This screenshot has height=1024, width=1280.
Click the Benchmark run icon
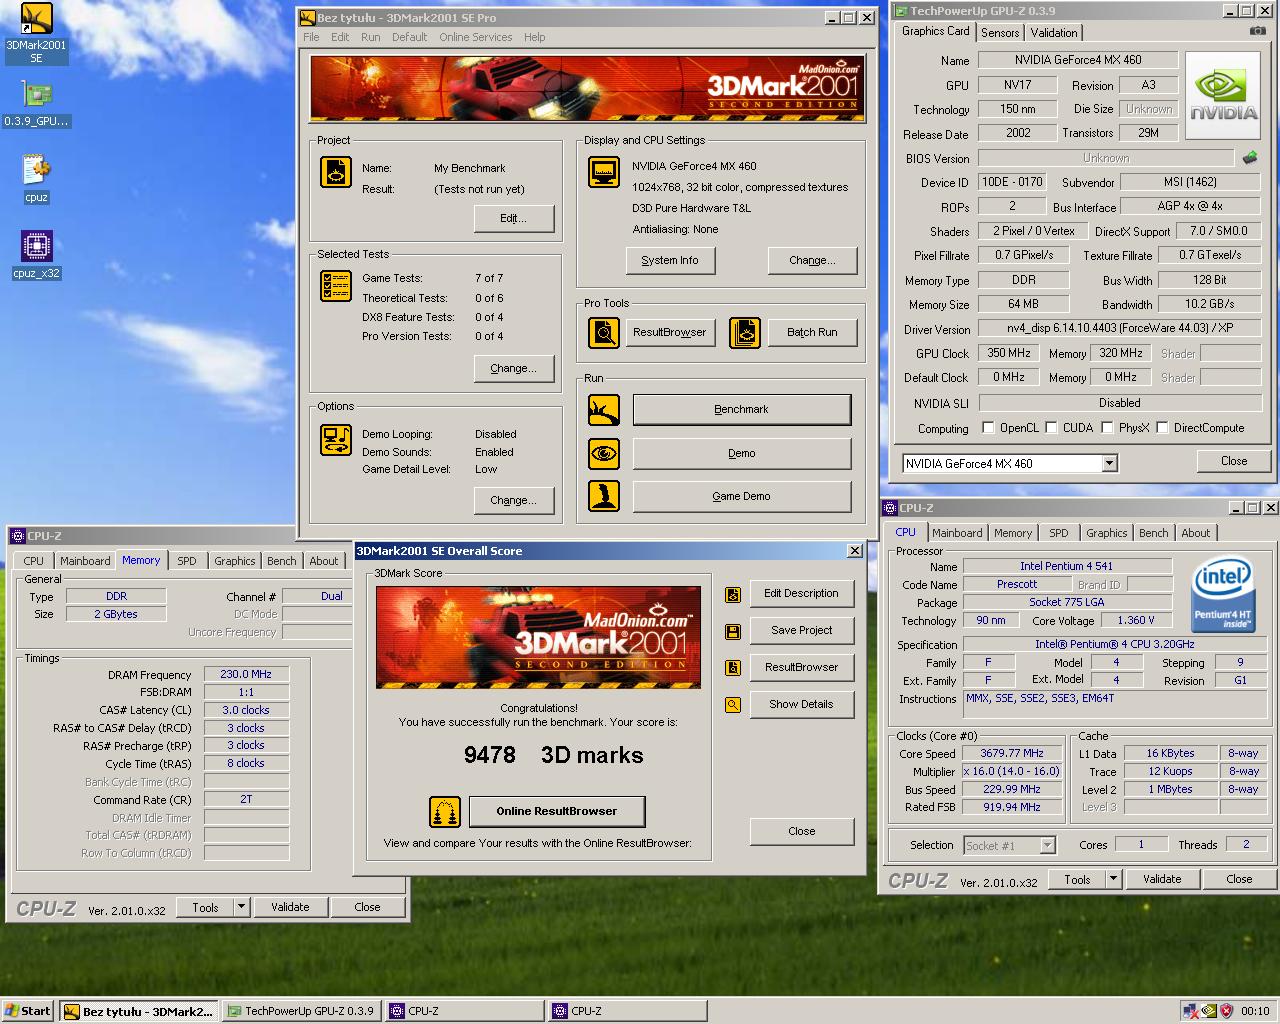pos(604,409)
